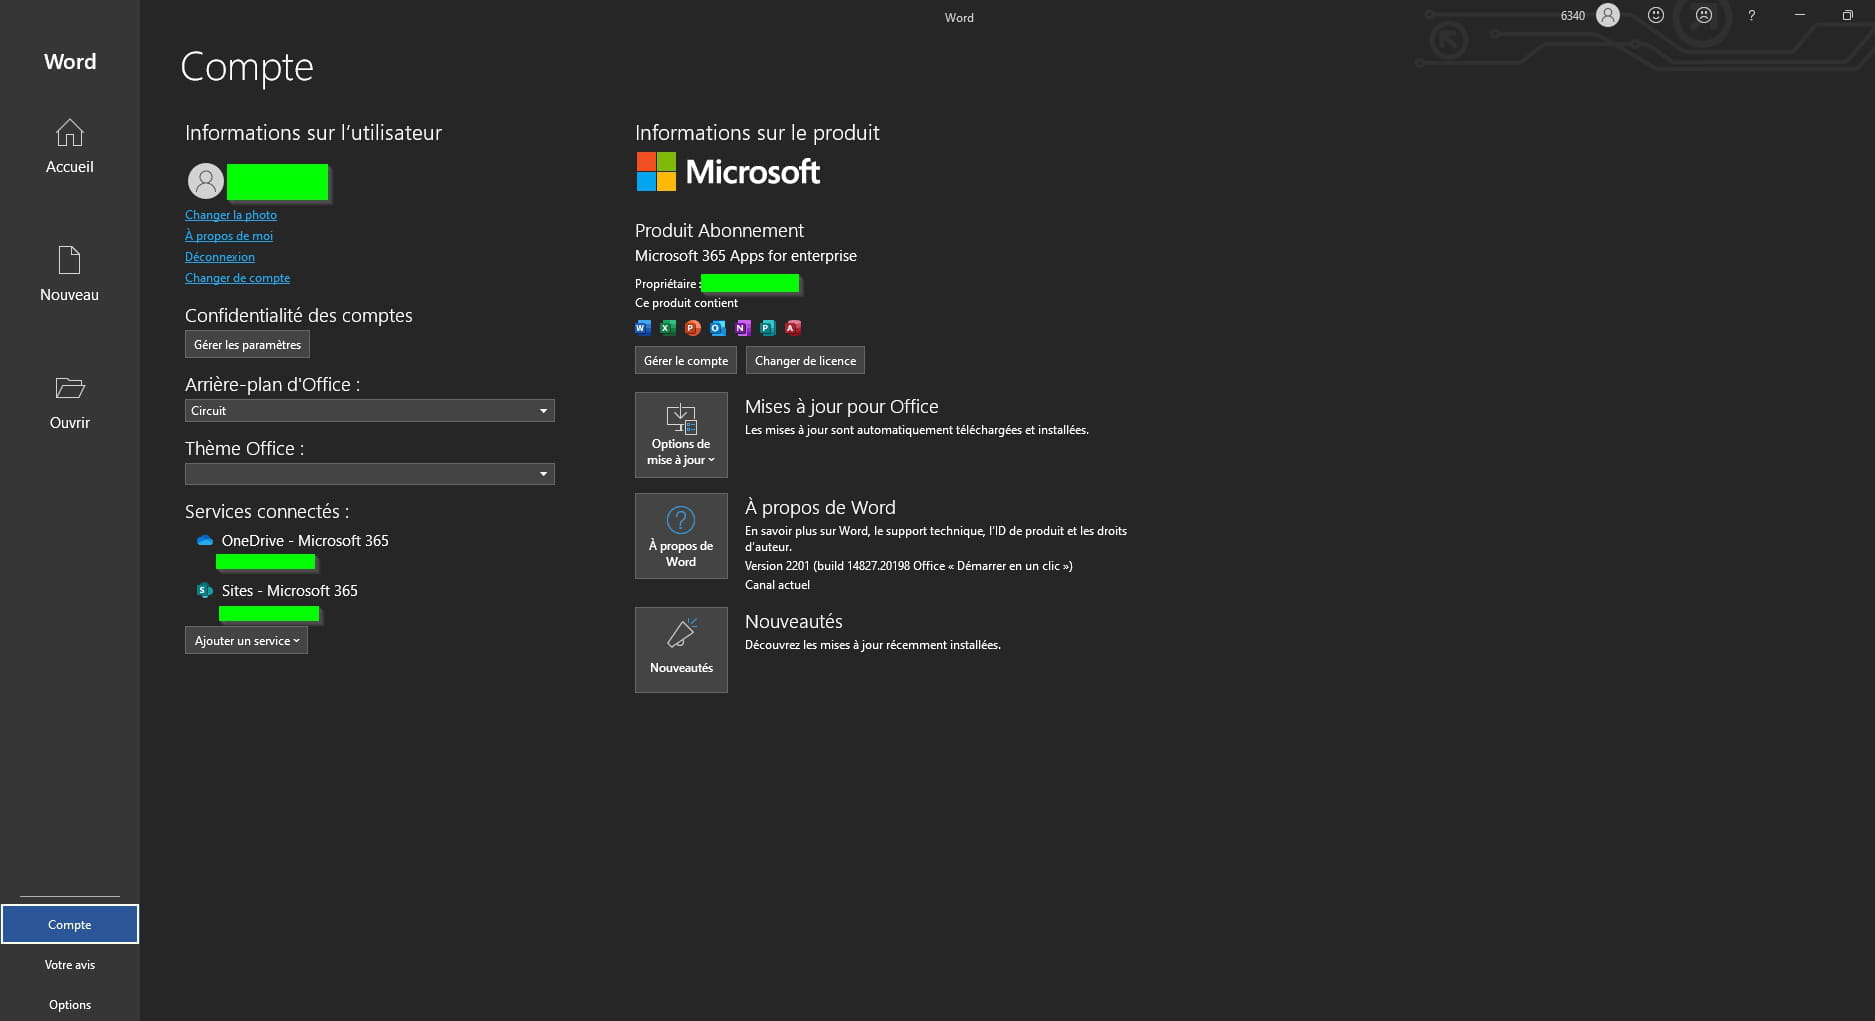Open Help via the question mark icon
The image size is (1875, 1021).
tap(1751, 15)
